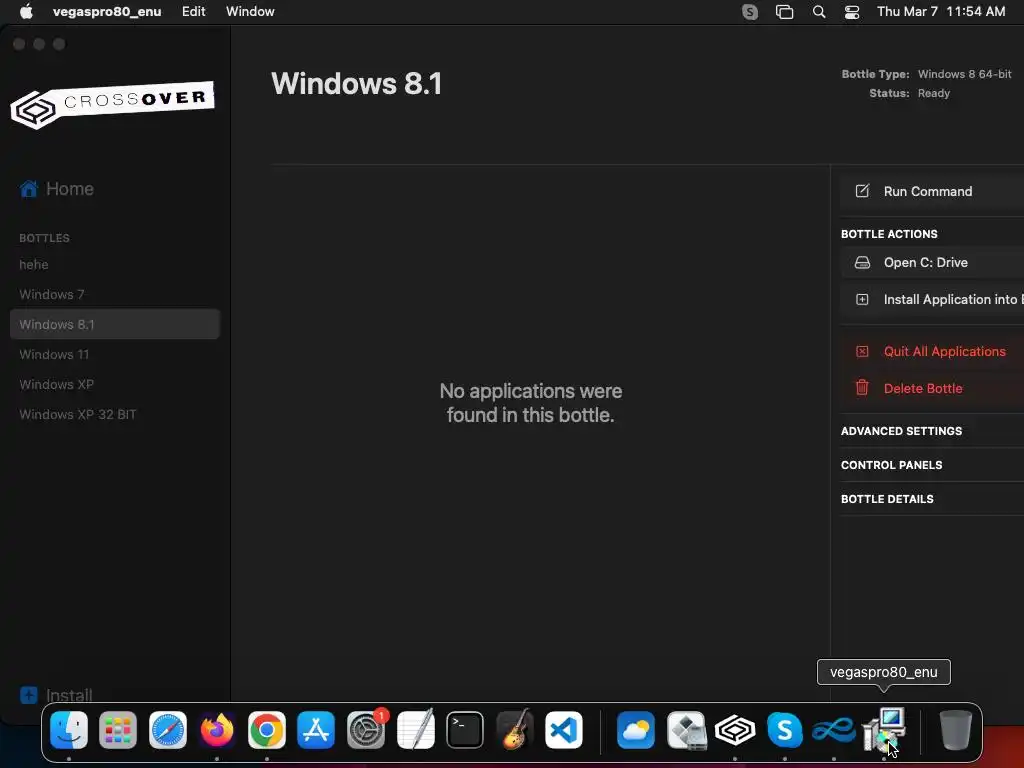The image size is (1024, 768).
Task: Launch Terminal from the Dock
Action: click(x=465, y=729)
